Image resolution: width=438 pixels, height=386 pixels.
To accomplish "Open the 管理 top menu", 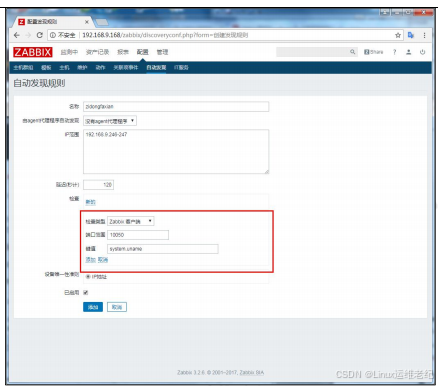I will (162, 52).
